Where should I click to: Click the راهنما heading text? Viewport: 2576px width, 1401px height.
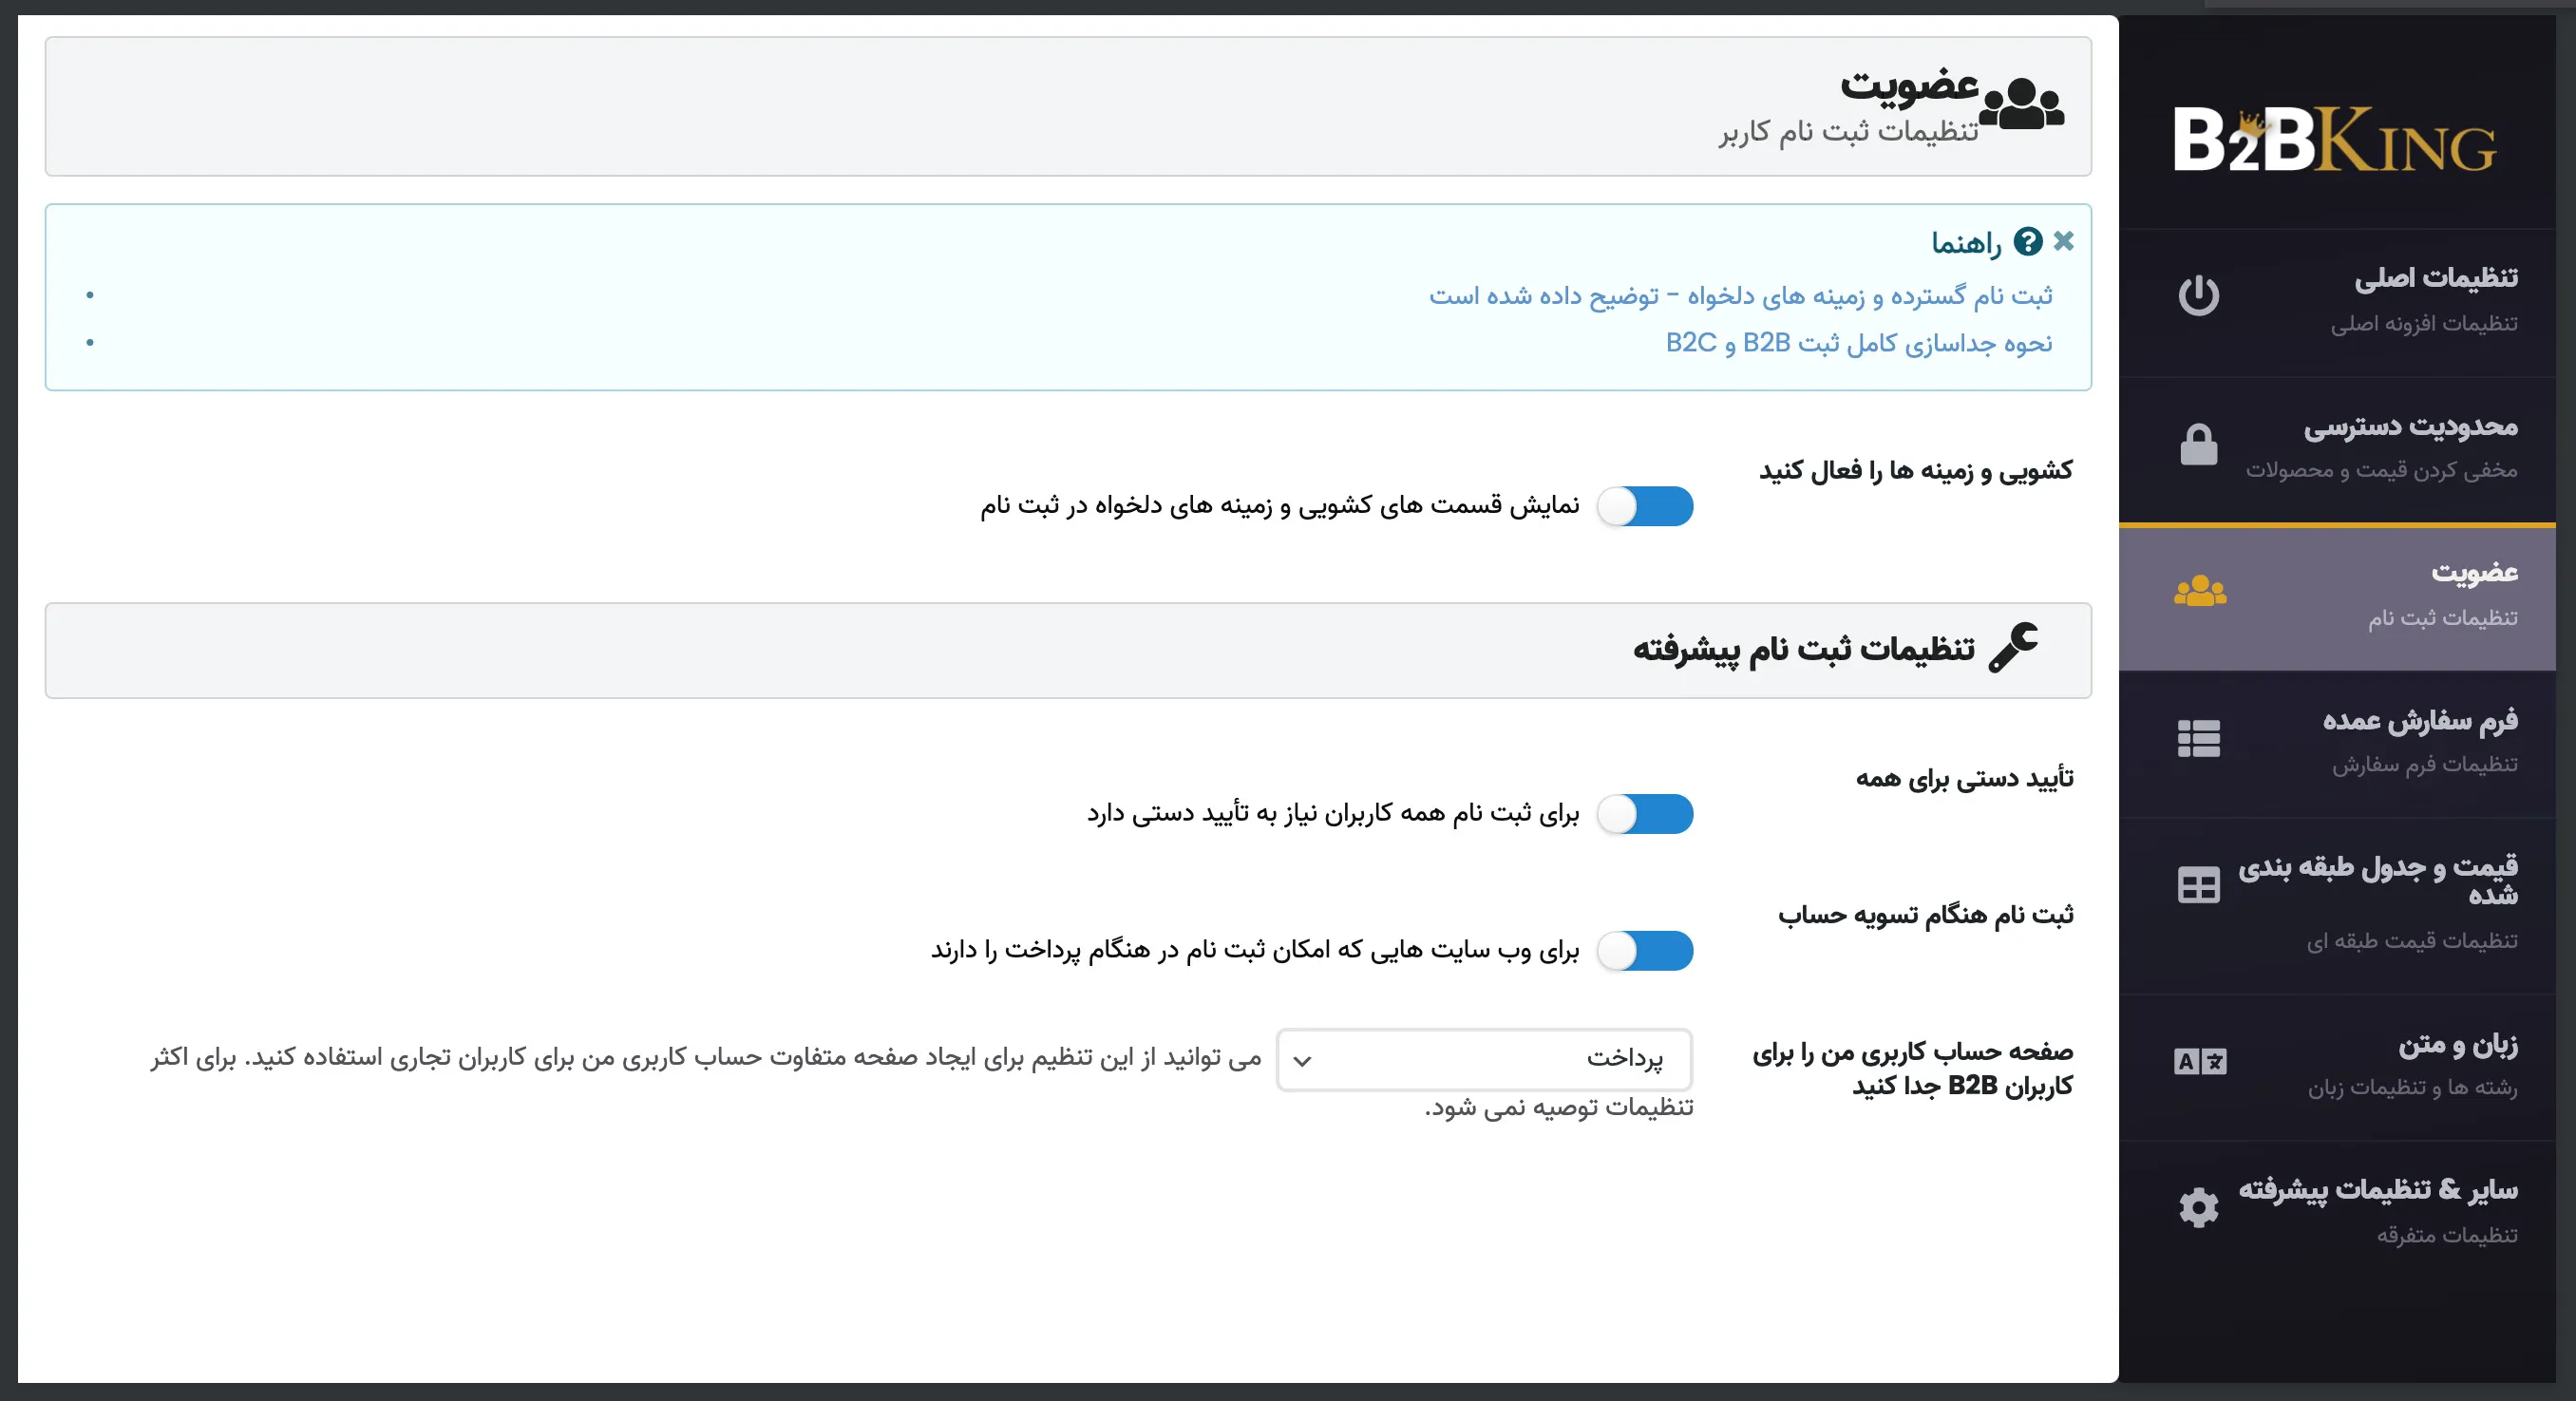[1966, 243]
